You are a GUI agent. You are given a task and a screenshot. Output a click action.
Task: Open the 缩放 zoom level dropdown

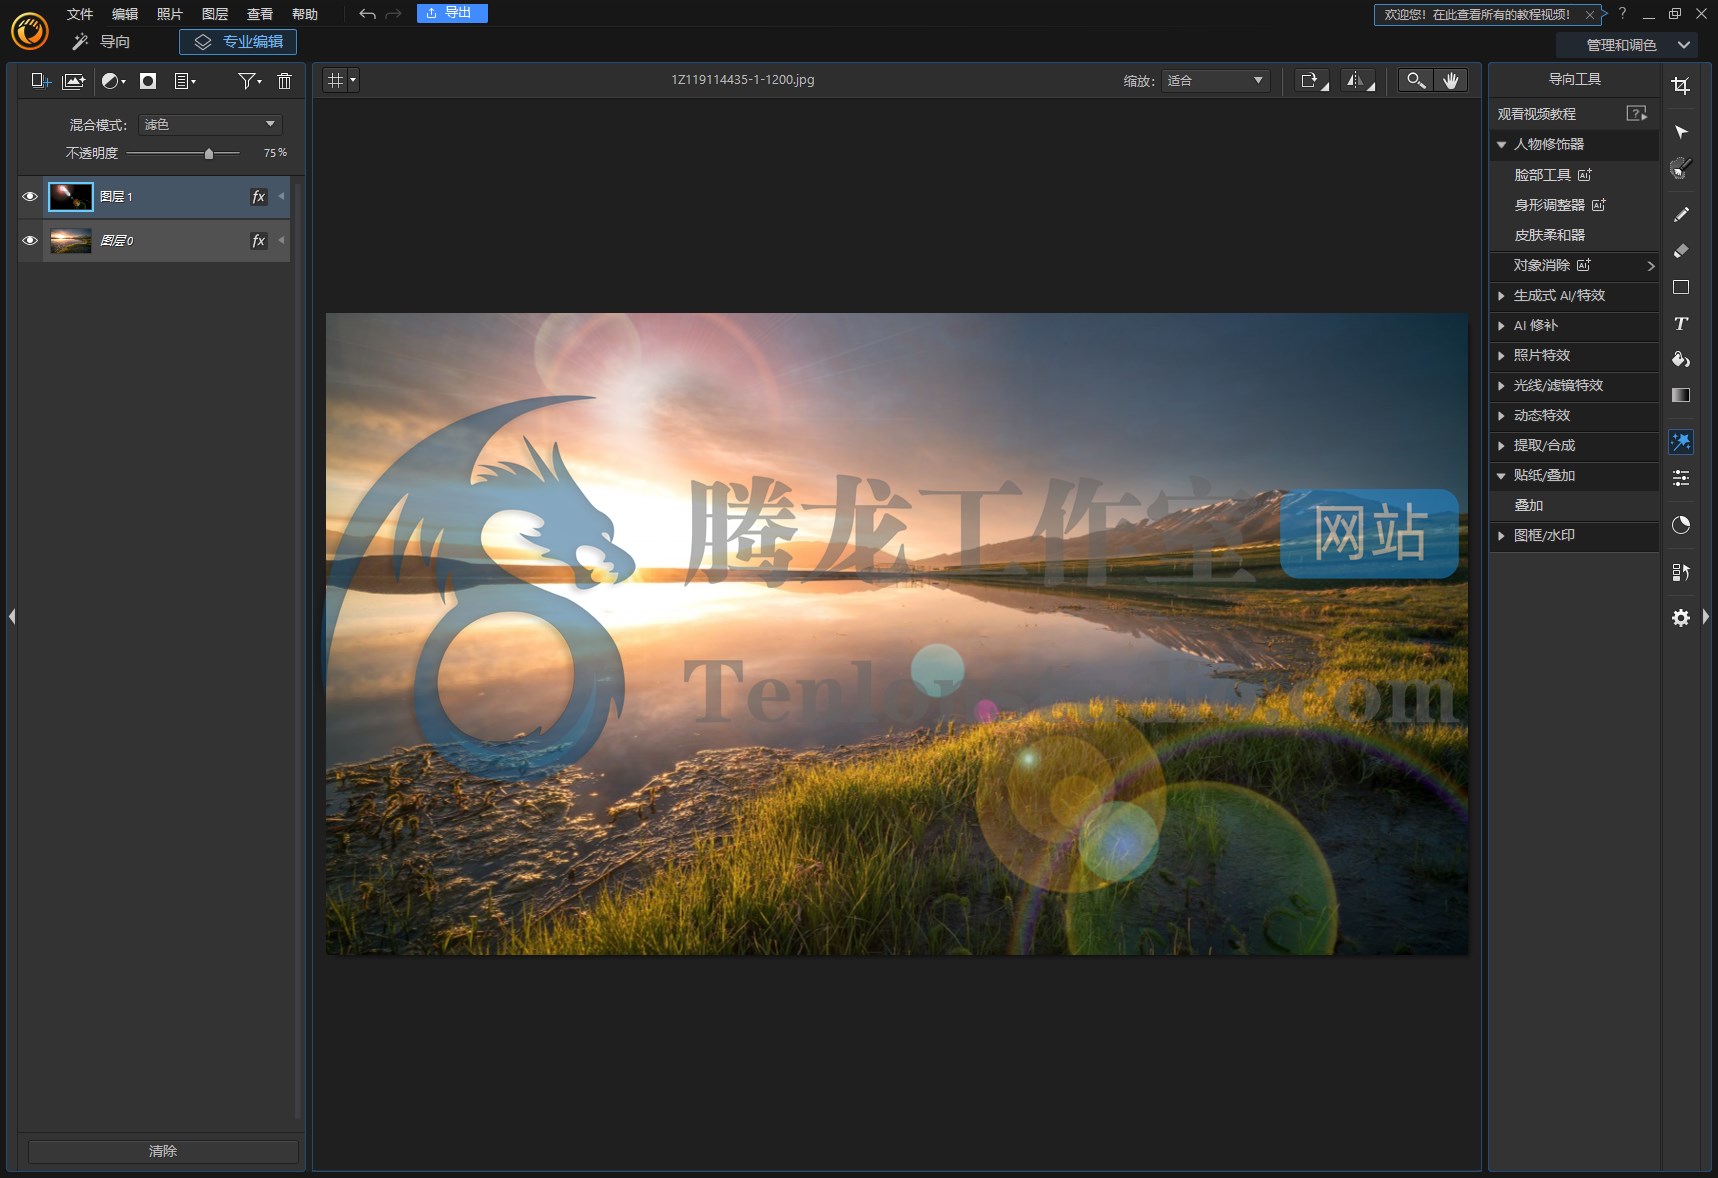(x=1216, y=81)
